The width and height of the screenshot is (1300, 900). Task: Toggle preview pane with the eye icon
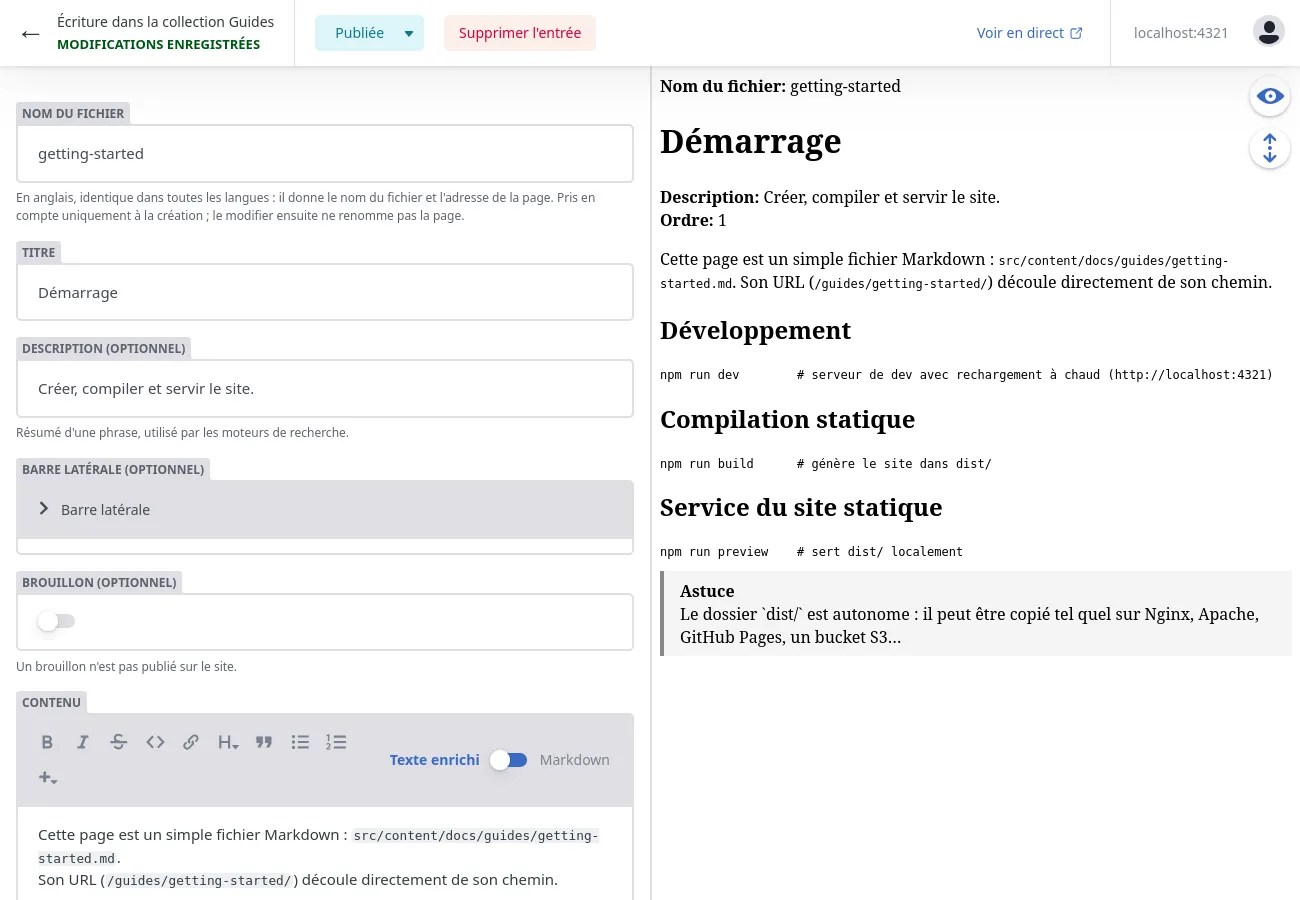tap(1270, 96)
